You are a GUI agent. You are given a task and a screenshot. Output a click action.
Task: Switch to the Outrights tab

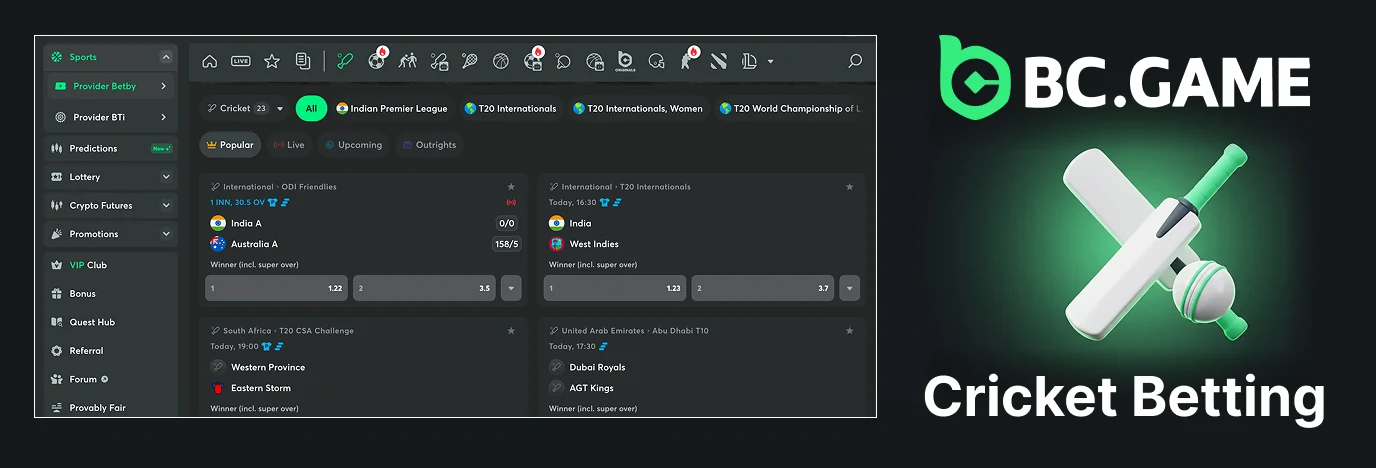pyautogui.click(x=429, y=145)
